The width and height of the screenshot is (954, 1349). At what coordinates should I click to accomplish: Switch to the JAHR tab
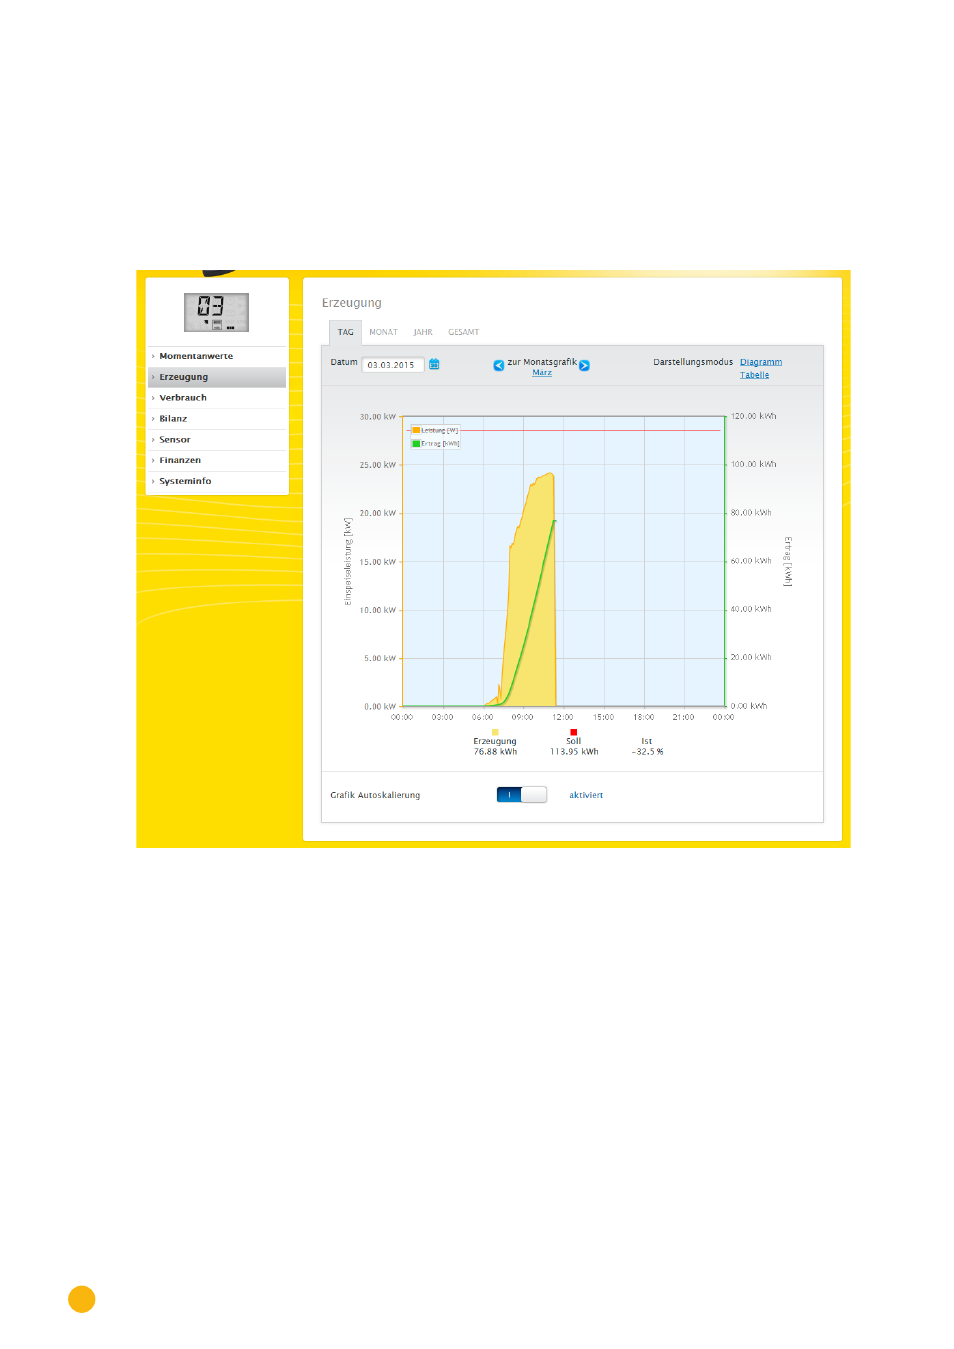(423, 332)
